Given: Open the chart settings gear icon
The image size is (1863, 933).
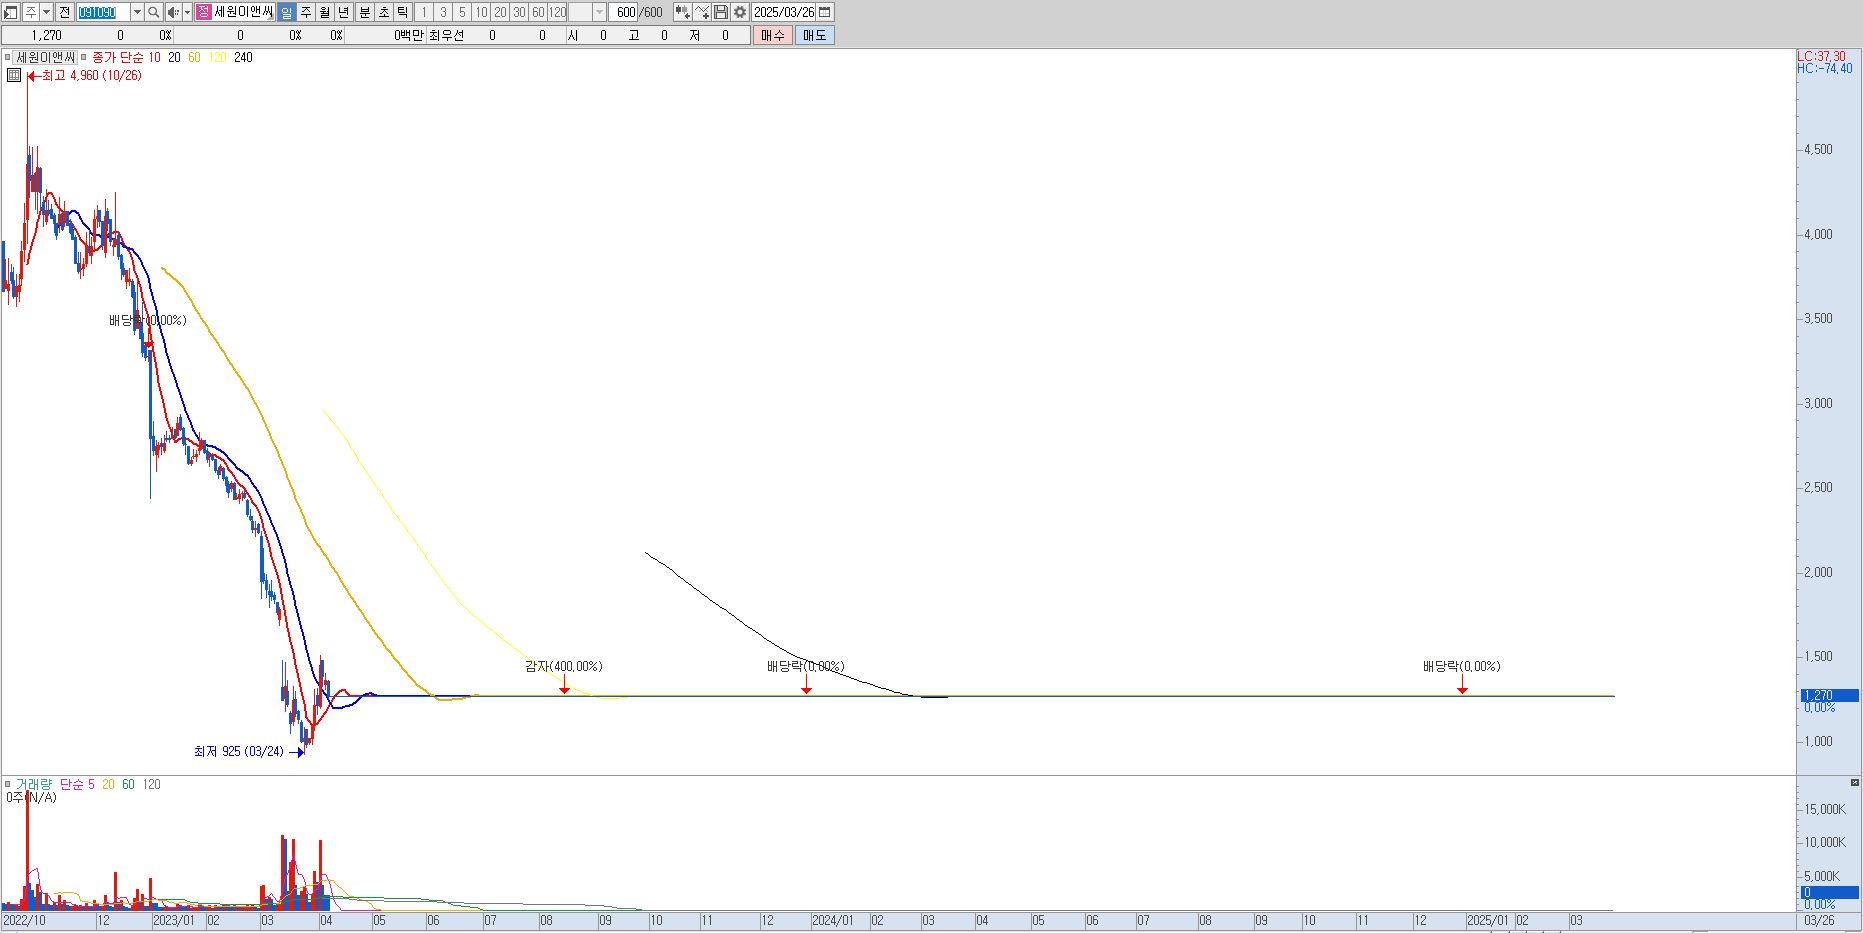Looking at the screenshot, I should [740, 12].
